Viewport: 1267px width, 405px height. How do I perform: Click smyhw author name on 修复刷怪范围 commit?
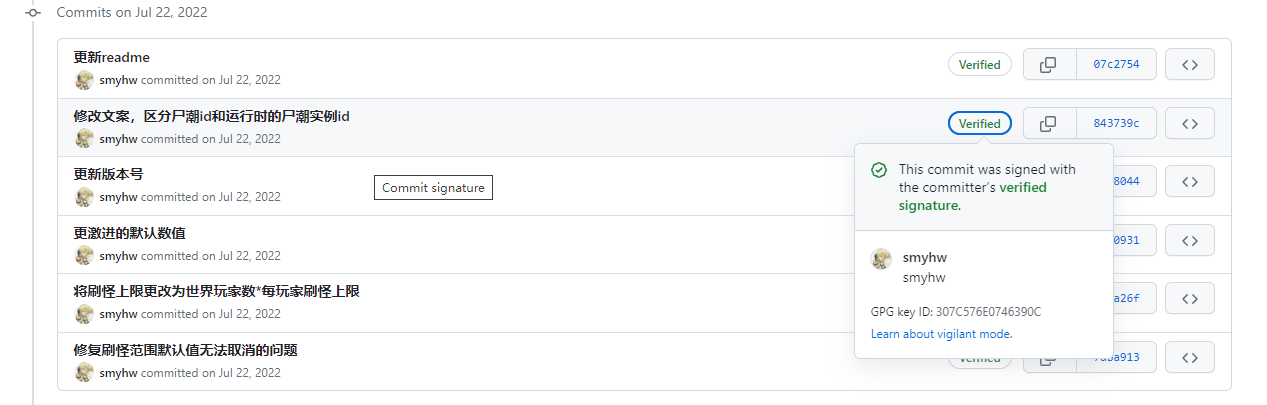118,373
